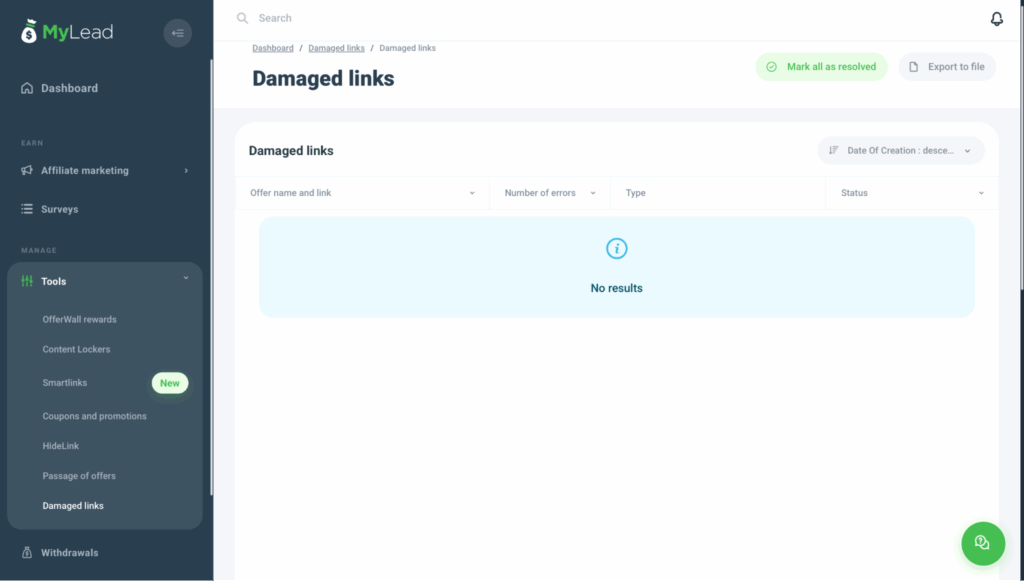Open Offer name and link column dropdown

point(472,193)
